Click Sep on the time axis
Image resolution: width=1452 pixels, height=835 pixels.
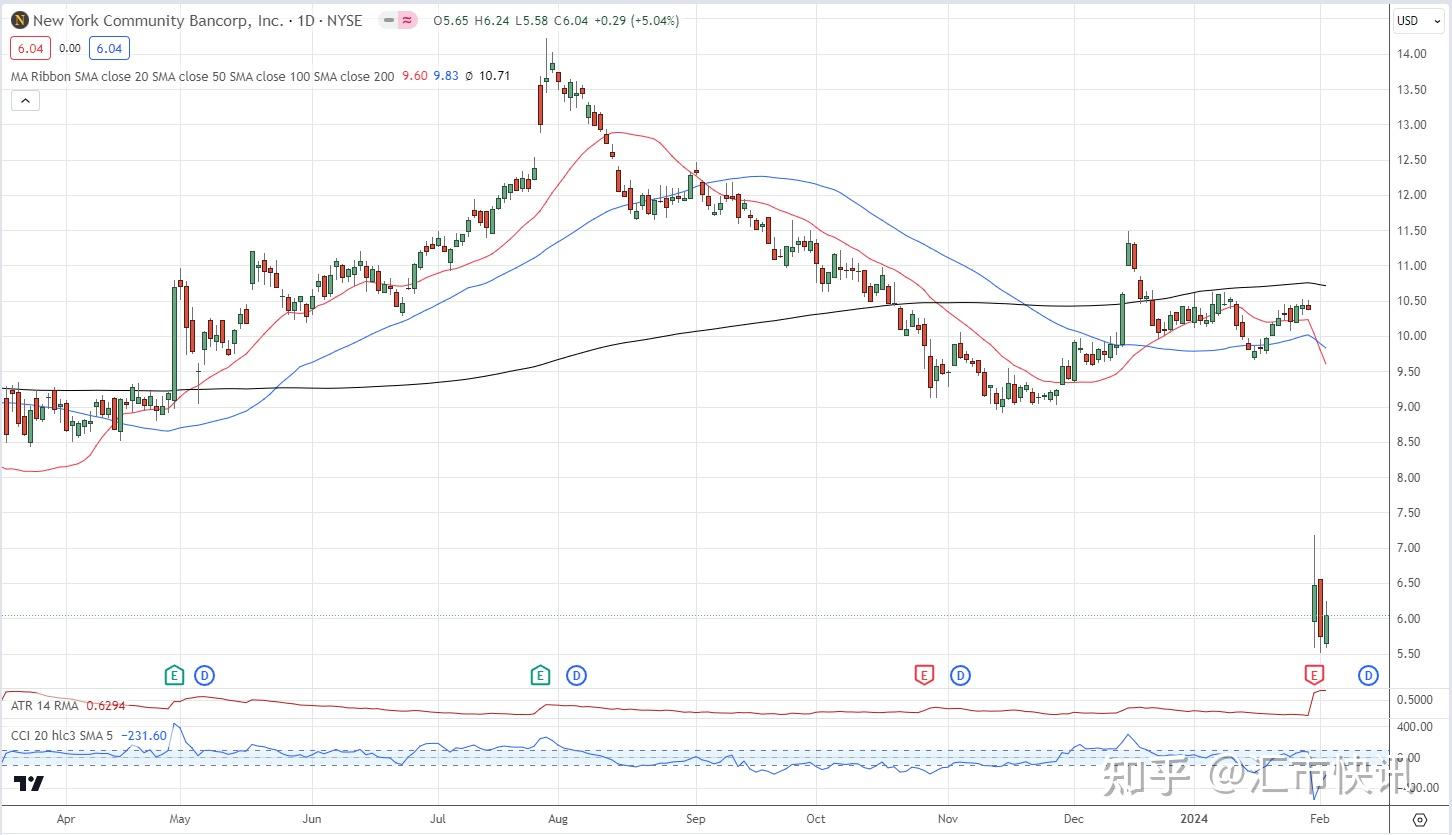click(x=695, y=818)
